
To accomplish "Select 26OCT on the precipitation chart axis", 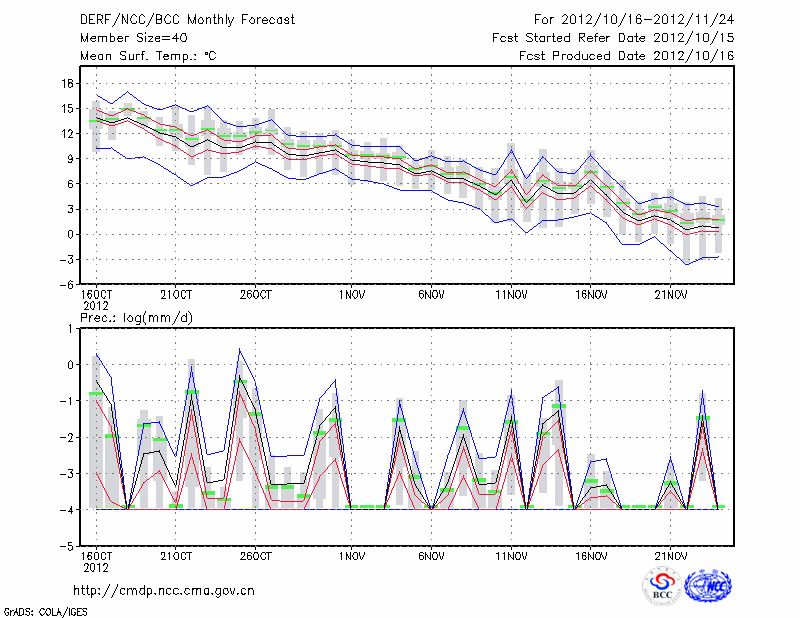I will [255, 556].
